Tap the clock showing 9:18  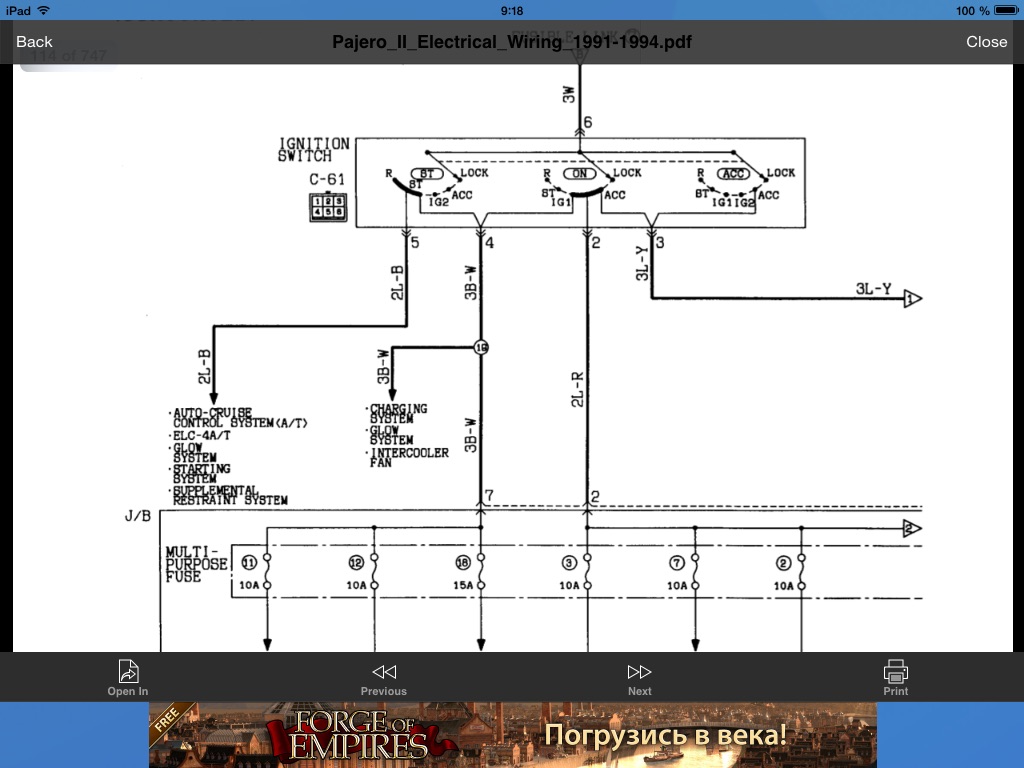511,10
